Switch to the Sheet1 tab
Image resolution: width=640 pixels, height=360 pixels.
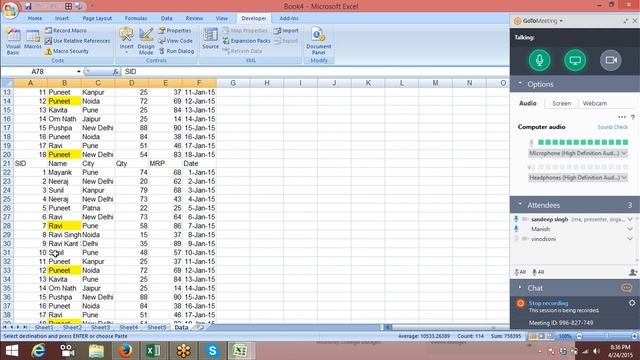[x=44, y=327]
